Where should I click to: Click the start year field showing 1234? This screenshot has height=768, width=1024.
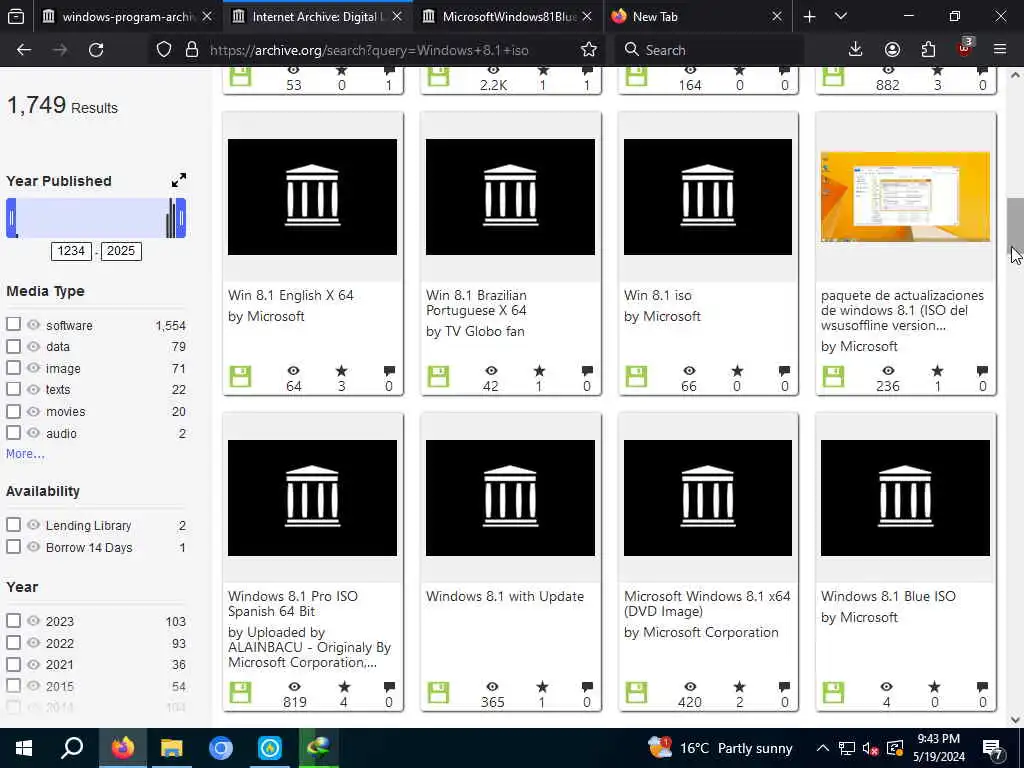point(71,251)
